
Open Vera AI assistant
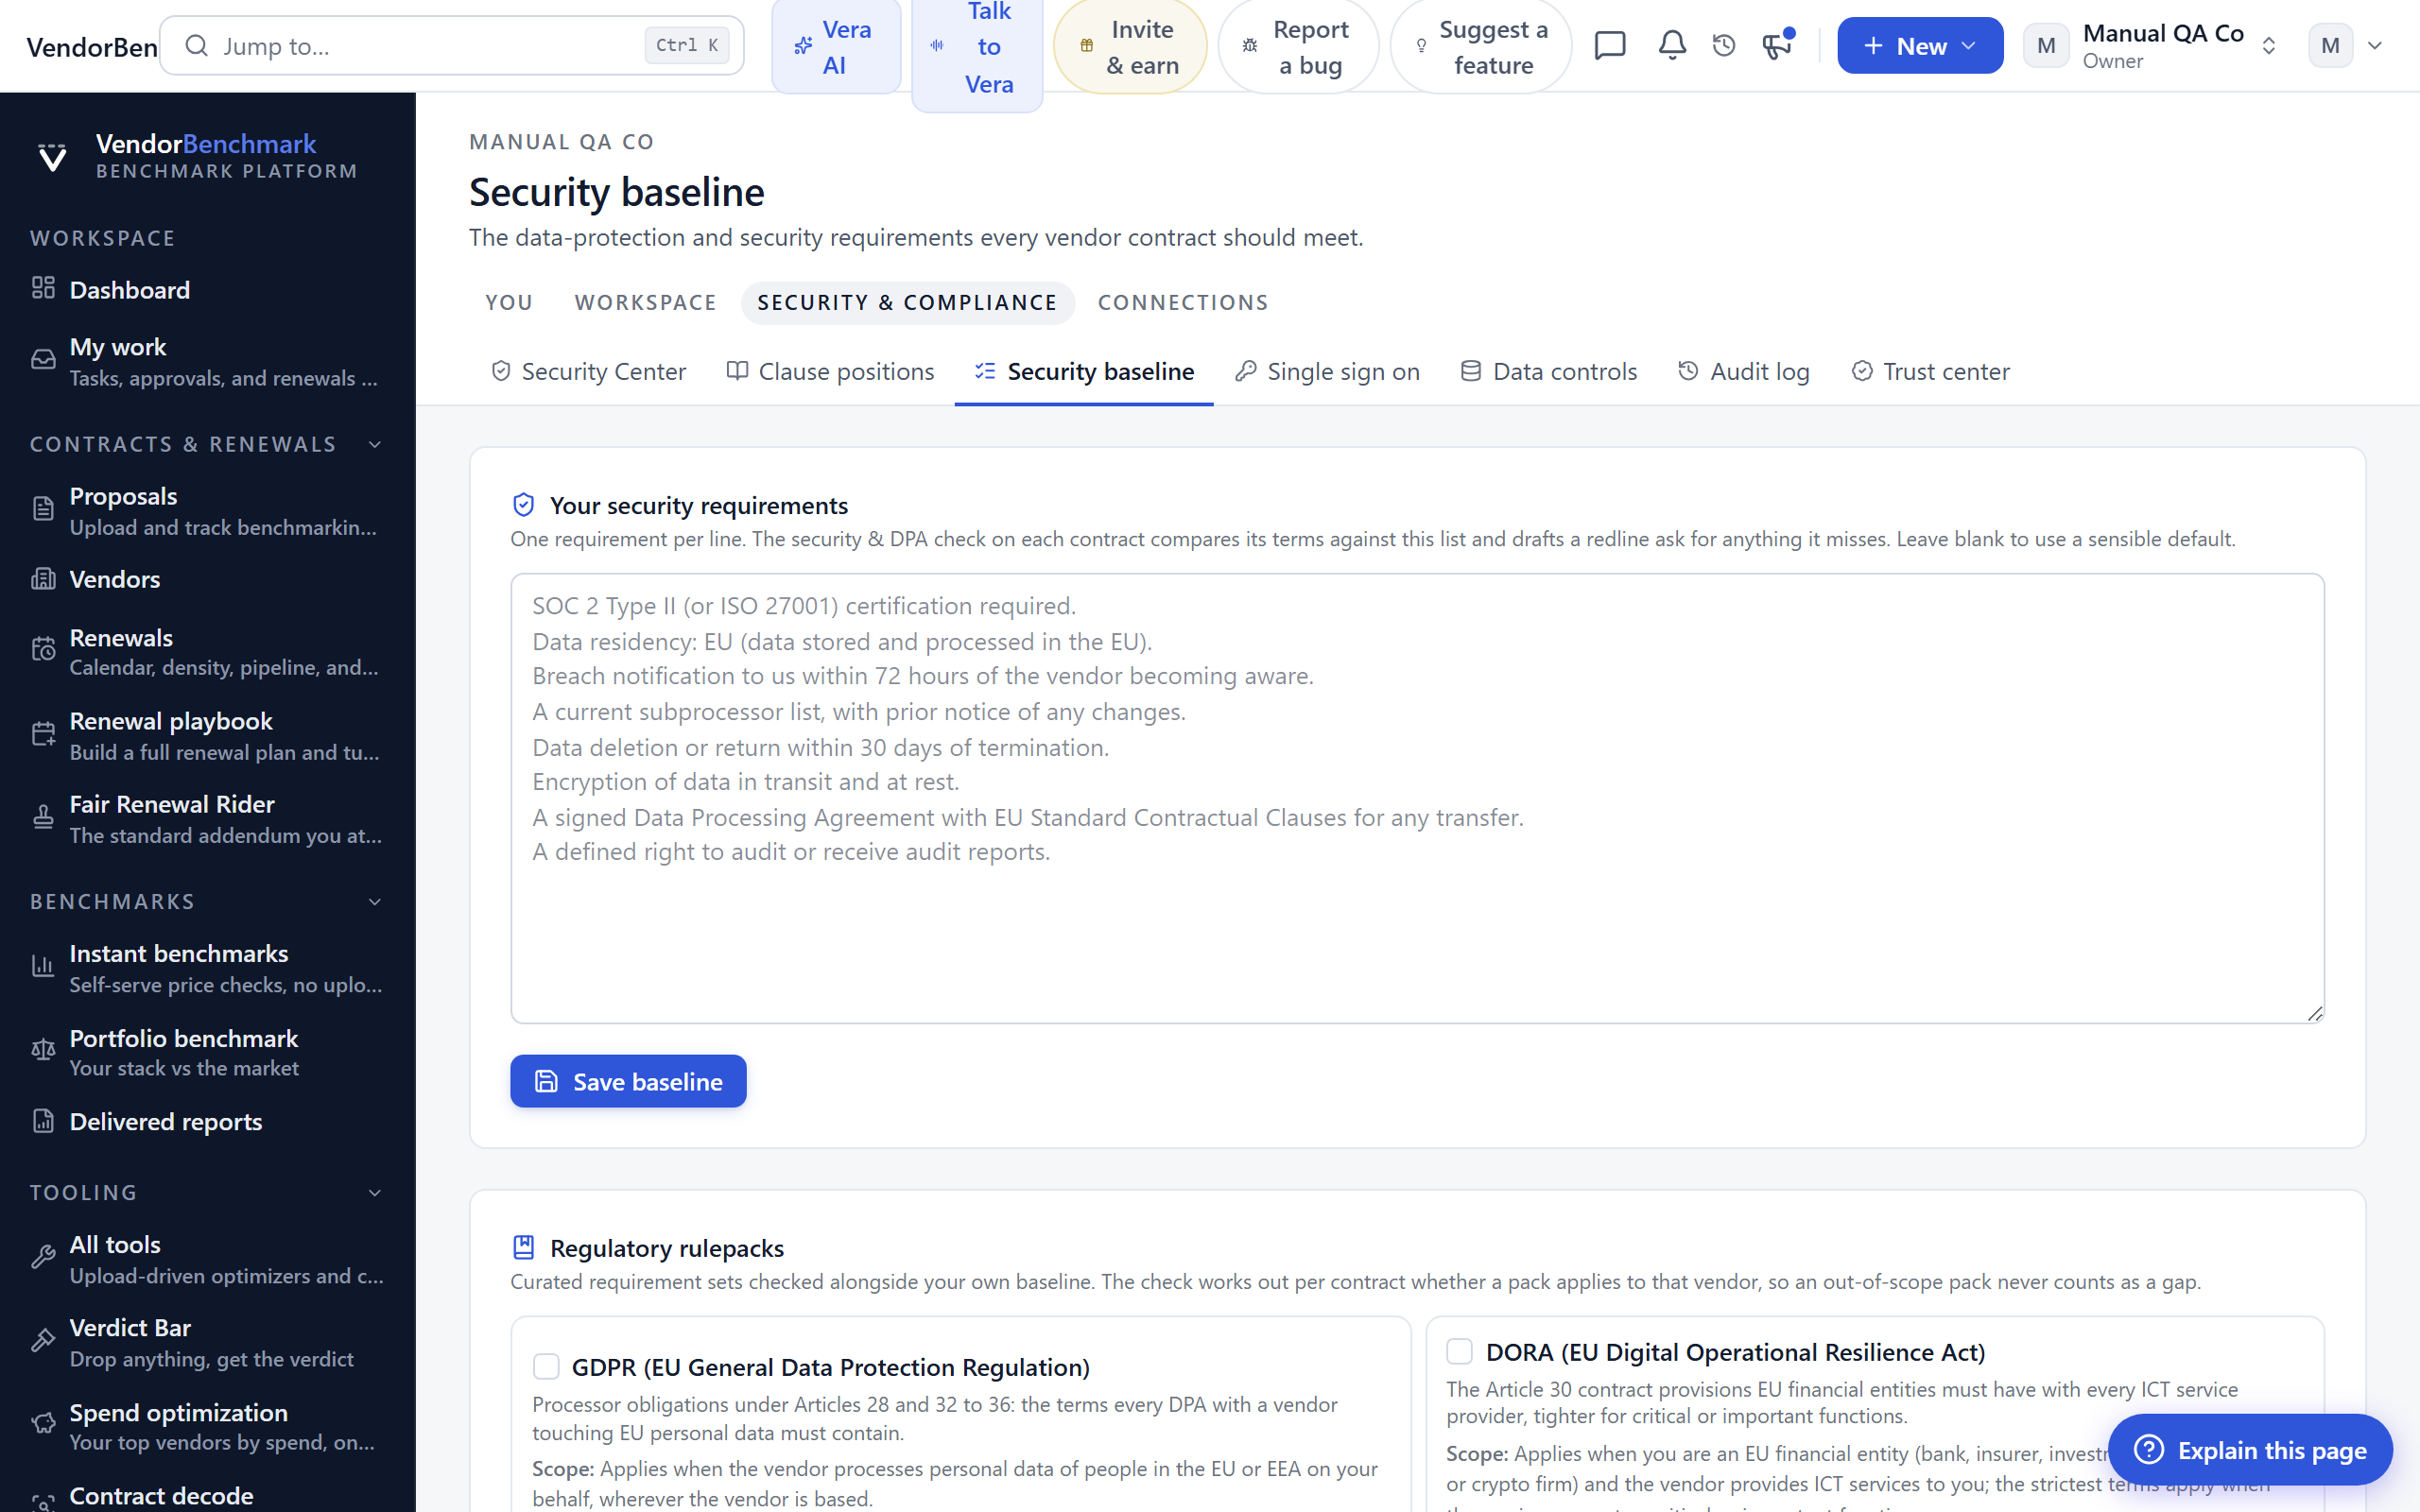tap(836, 46)
